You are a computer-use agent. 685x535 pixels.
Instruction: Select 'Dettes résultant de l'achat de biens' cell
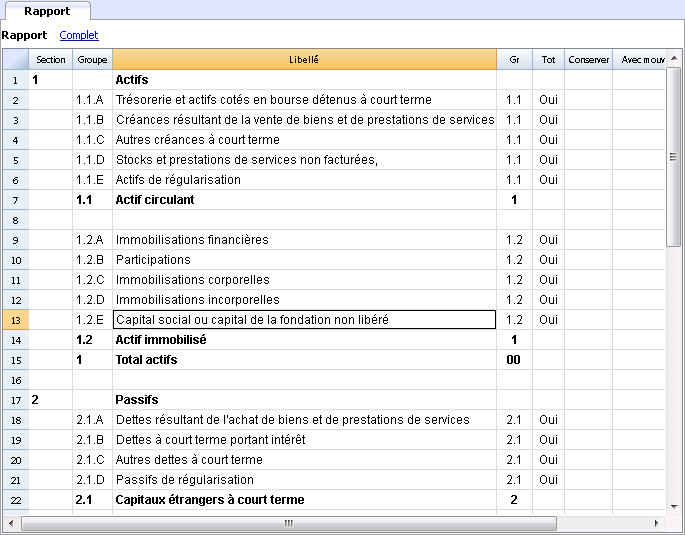click(304, 420)
